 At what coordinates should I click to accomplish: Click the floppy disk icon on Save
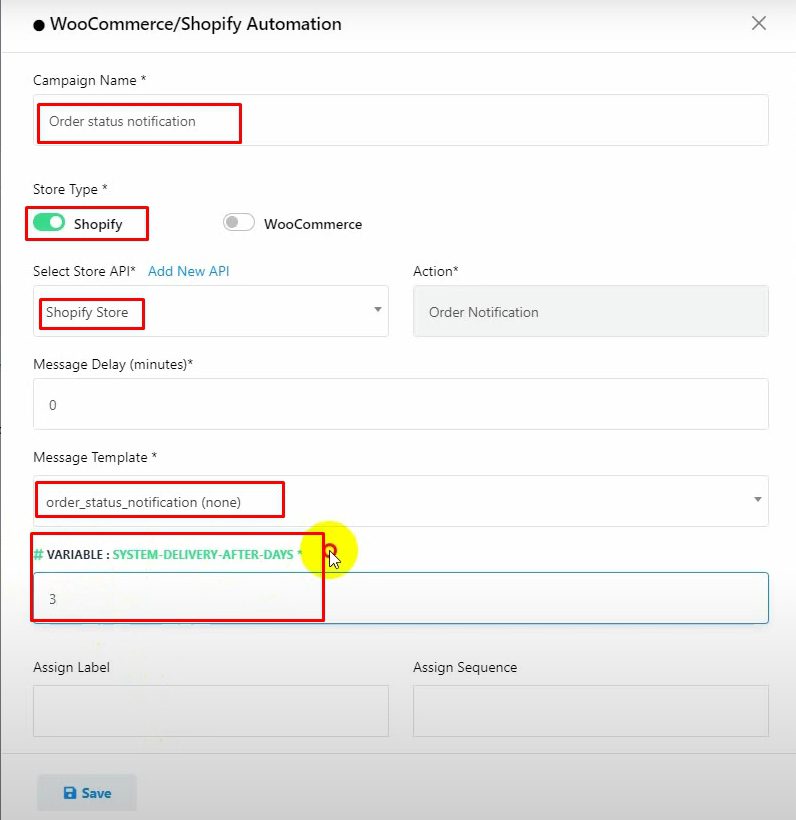[x=70, y=793]
